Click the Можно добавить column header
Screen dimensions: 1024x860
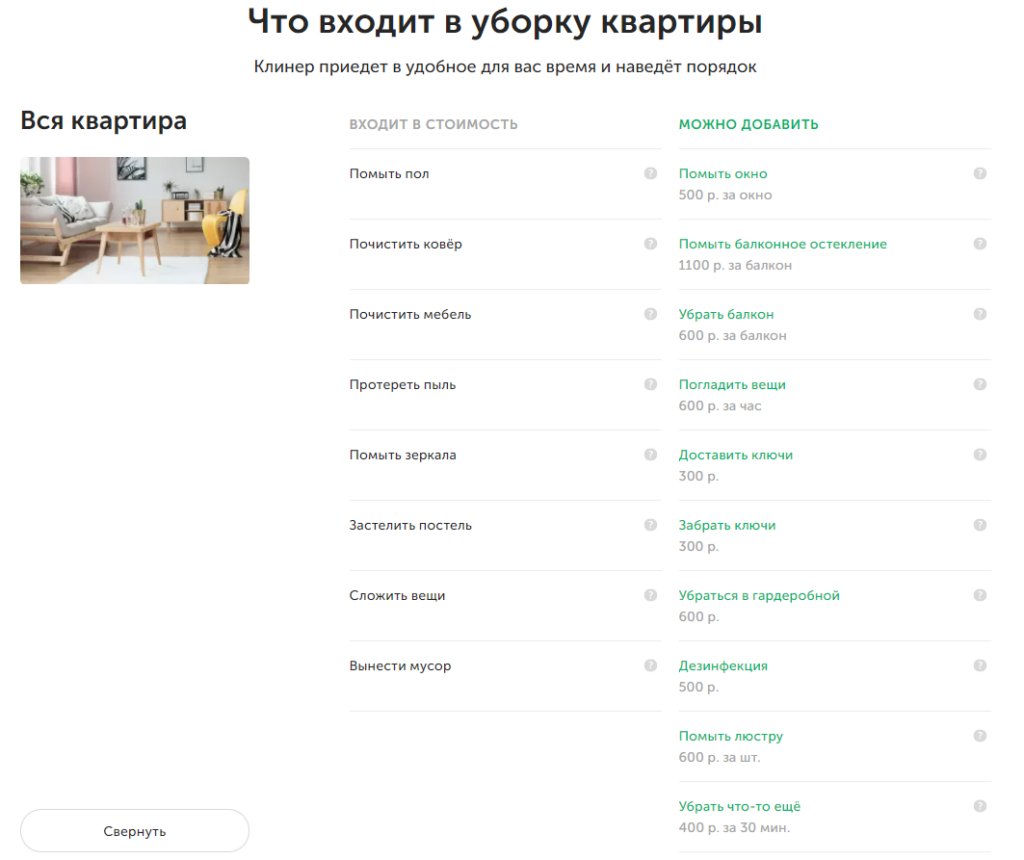click(748, 125)
